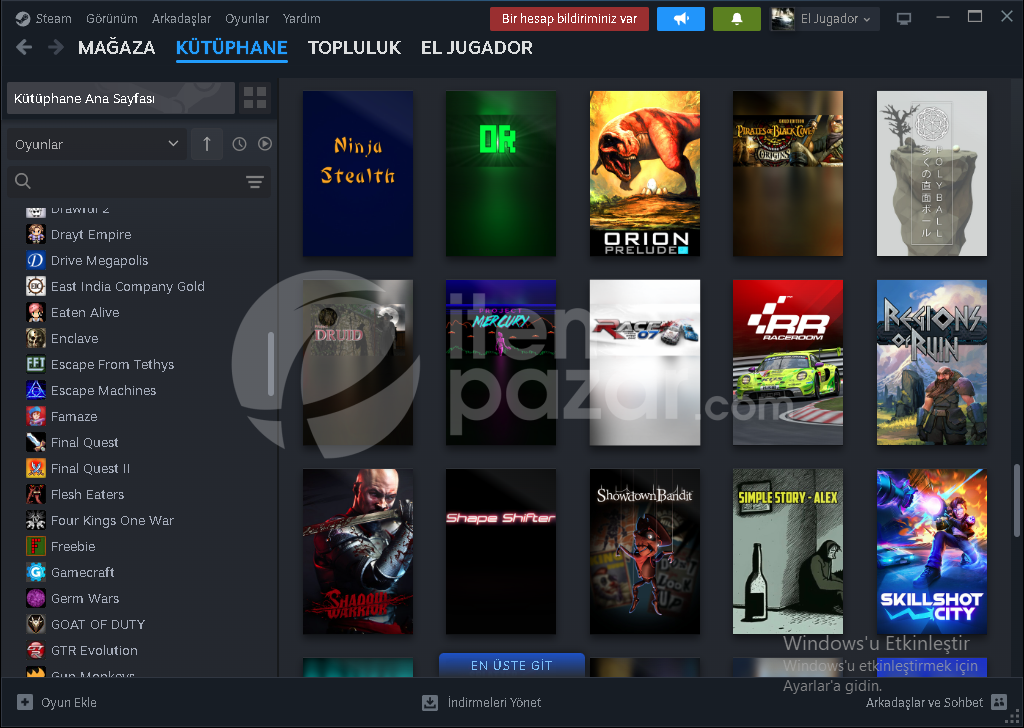Click the GTR Evolution icon
Viewport: 1024px width, 728px height.
(x=36, y=650)
